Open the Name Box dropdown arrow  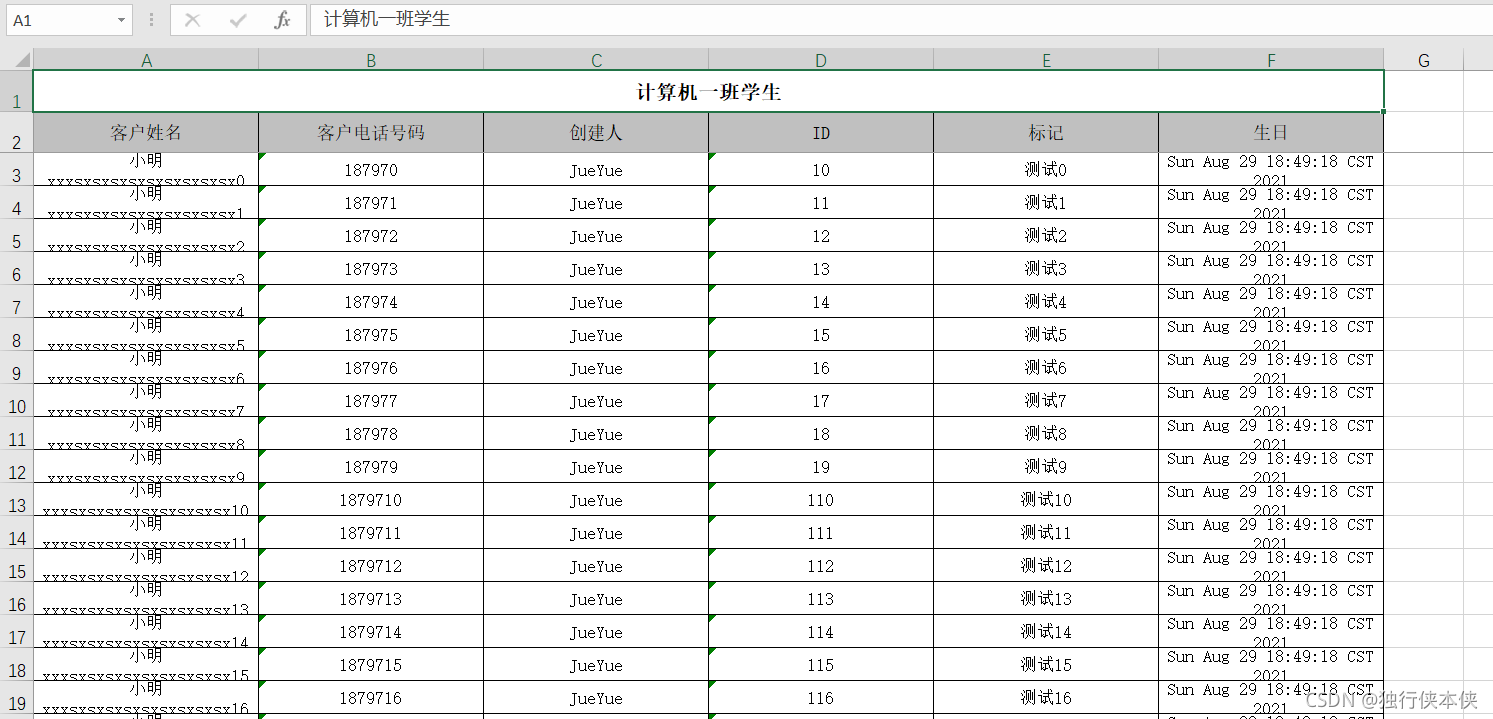coord(122,20)
